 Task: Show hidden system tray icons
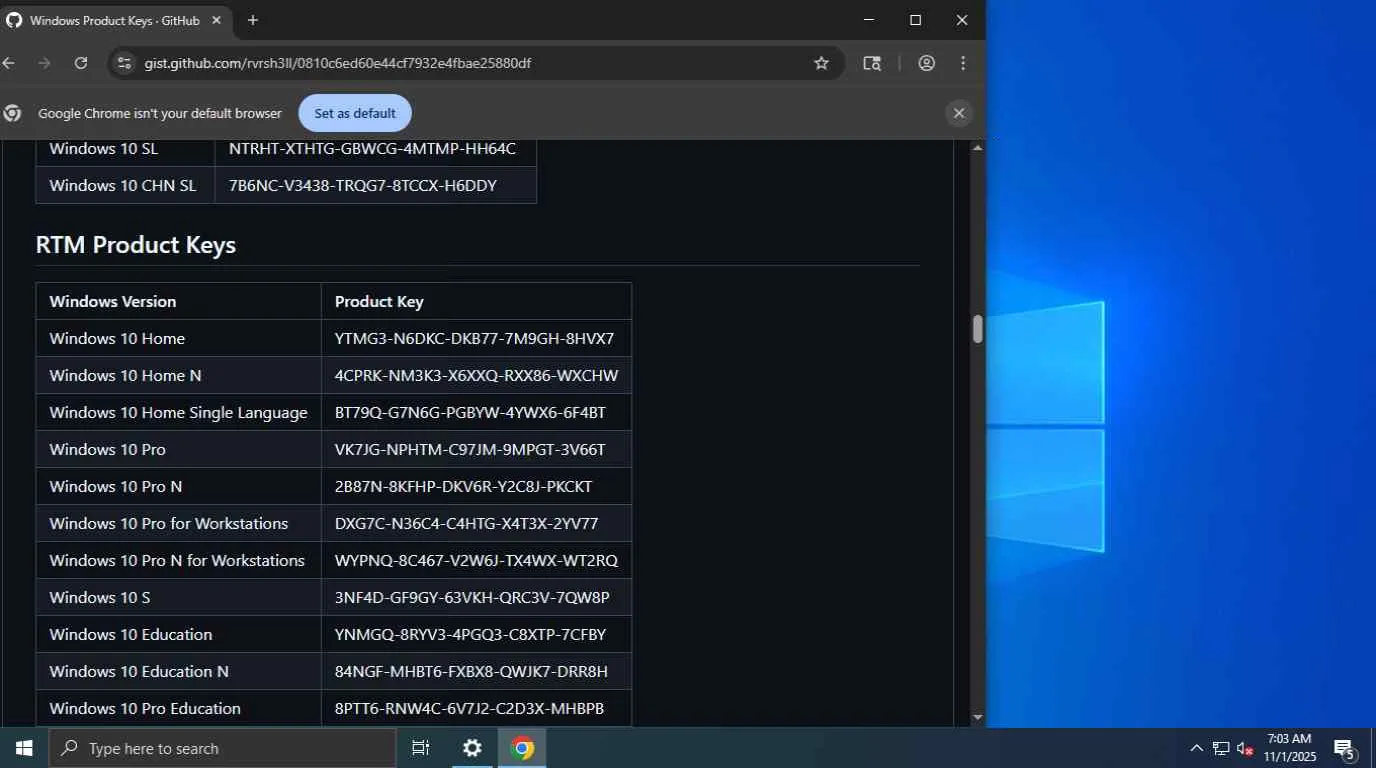(x=1196, y=748)
